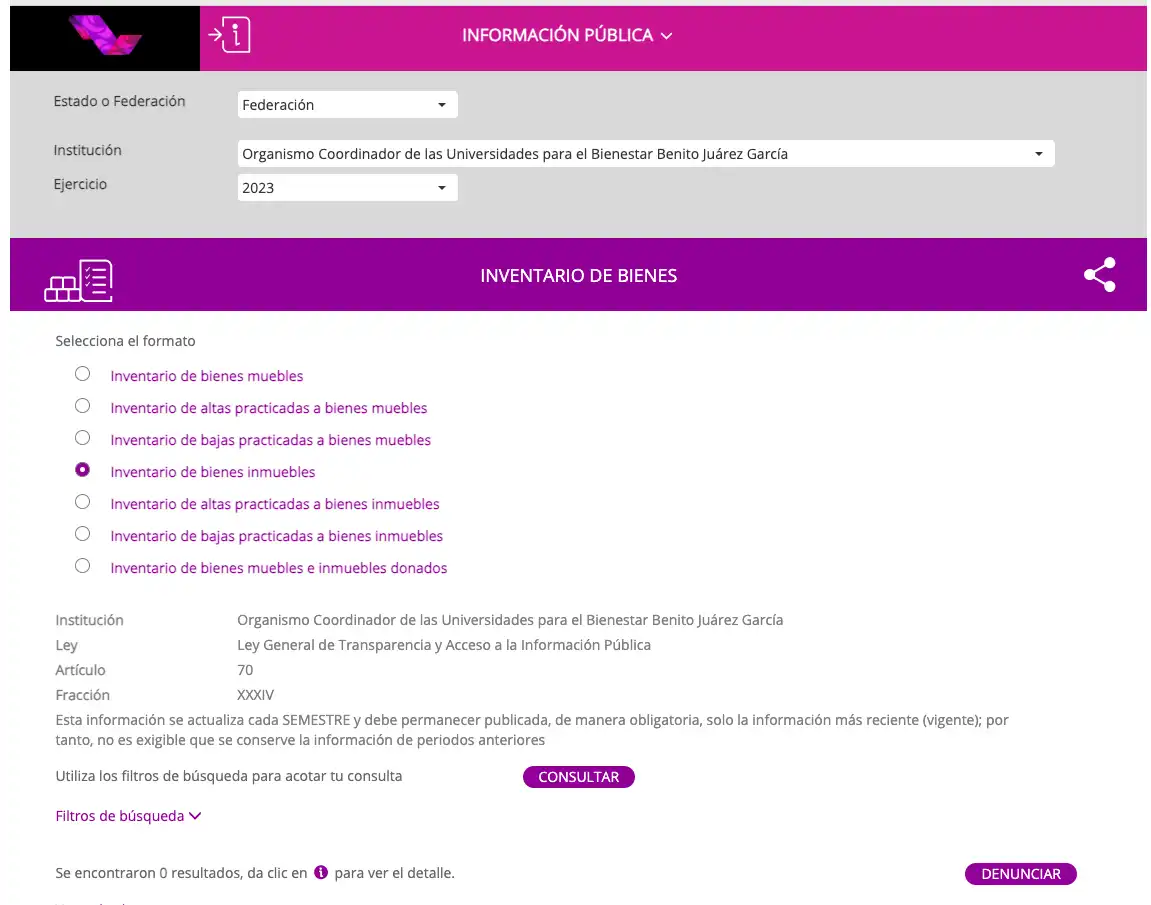Viewport: 1151px width, 905px height.
Task: Select the Inventario de bienes inmuebles radio
Action: [83, 470]
